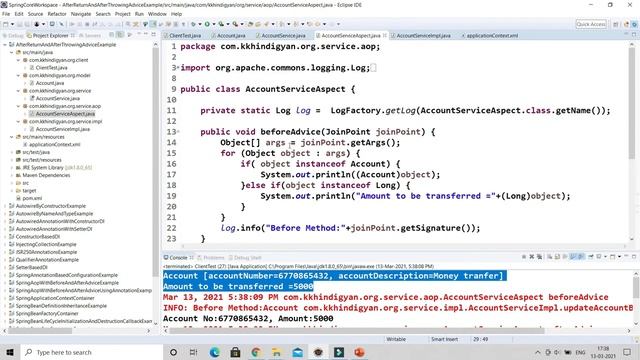Click Display Selected Console icon
Screen dimensions: 640x360
599,257
